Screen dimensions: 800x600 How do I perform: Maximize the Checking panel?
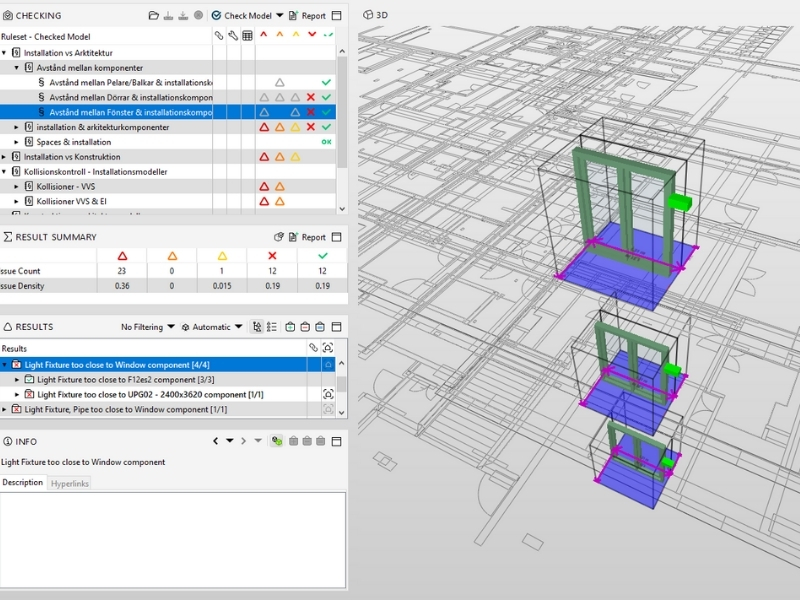click(x=337, y=16)
